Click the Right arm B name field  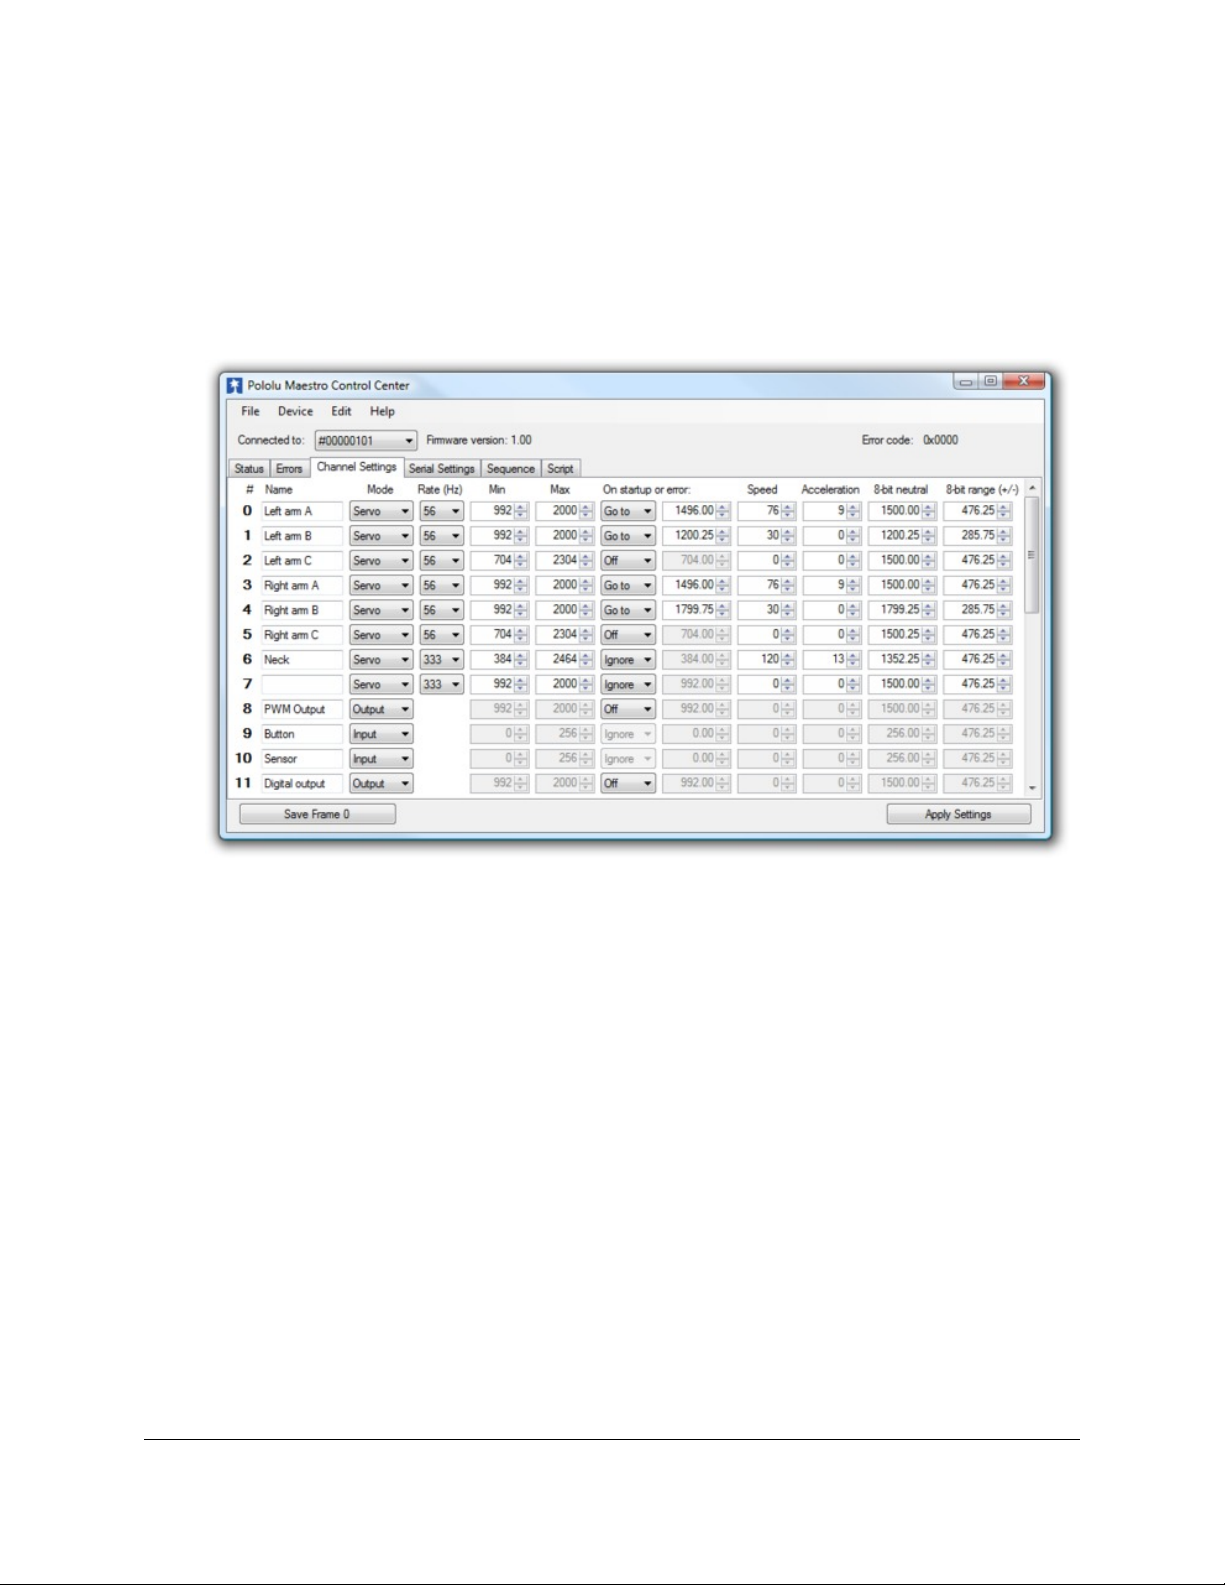302,610
